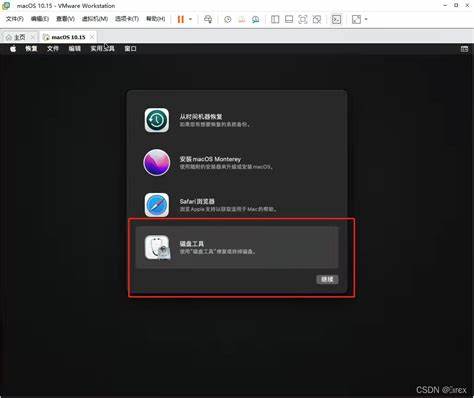Screen dimensions: 474x398
Task: Select 从时间机器恢复 option text
Action: 201,117
